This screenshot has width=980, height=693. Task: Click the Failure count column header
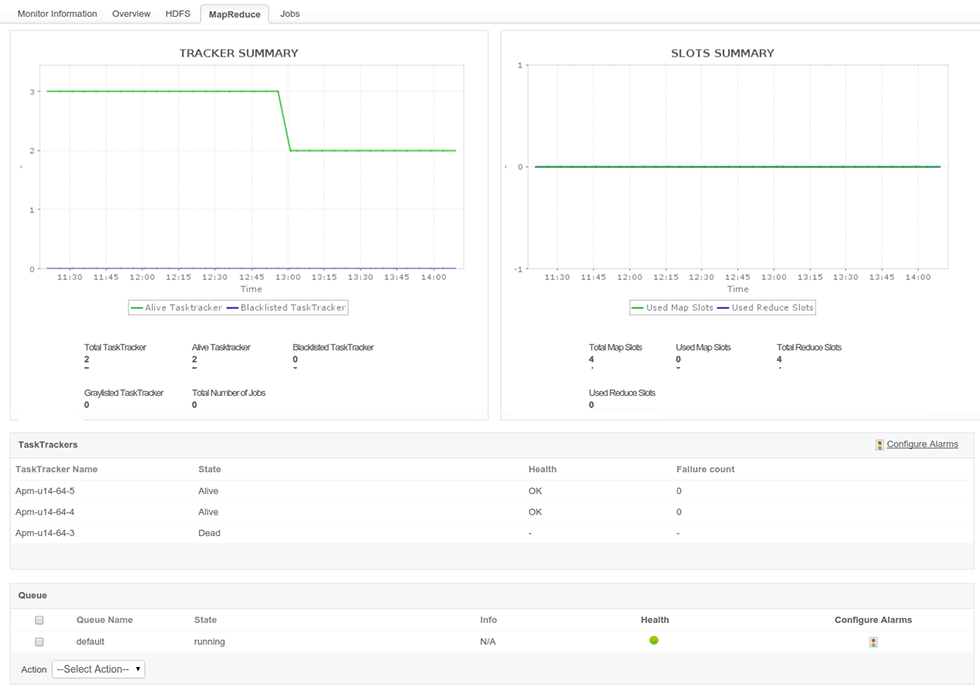pyautogui.click(x=706, y=469)
